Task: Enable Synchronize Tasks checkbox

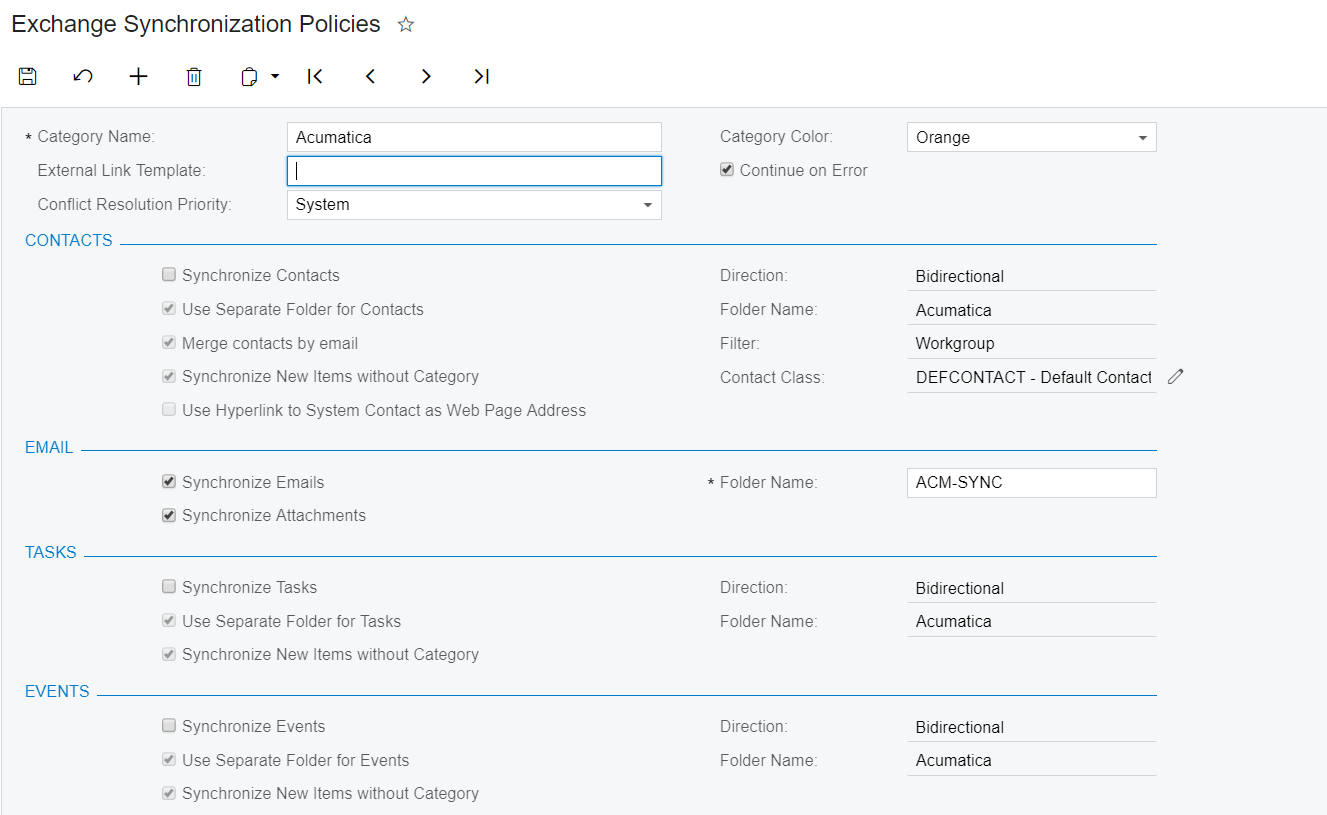Action: pos(169,587)
